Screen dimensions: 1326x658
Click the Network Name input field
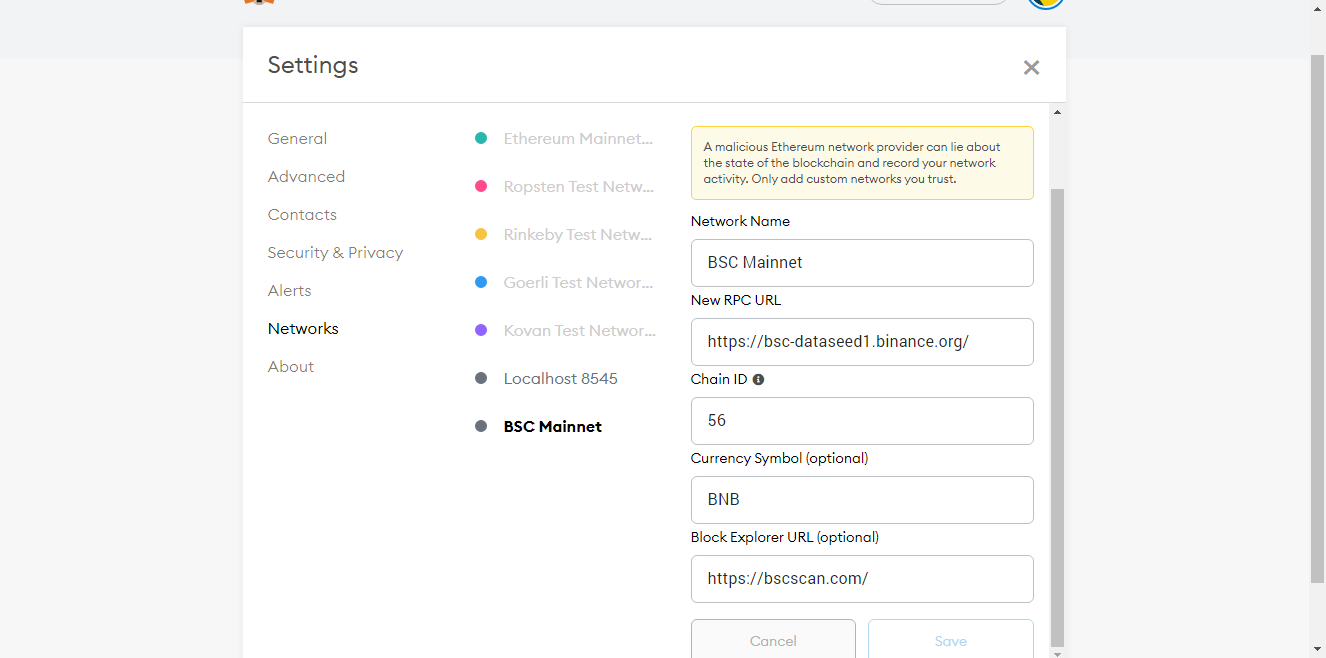click(862, 263)
